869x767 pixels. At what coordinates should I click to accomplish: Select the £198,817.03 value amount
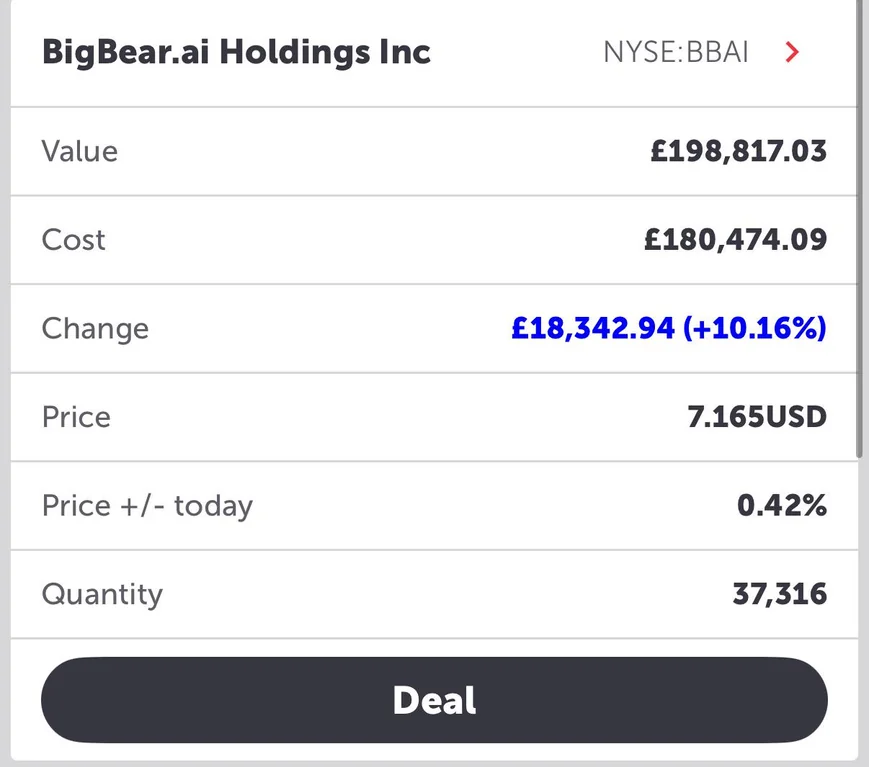pos(738,151)
